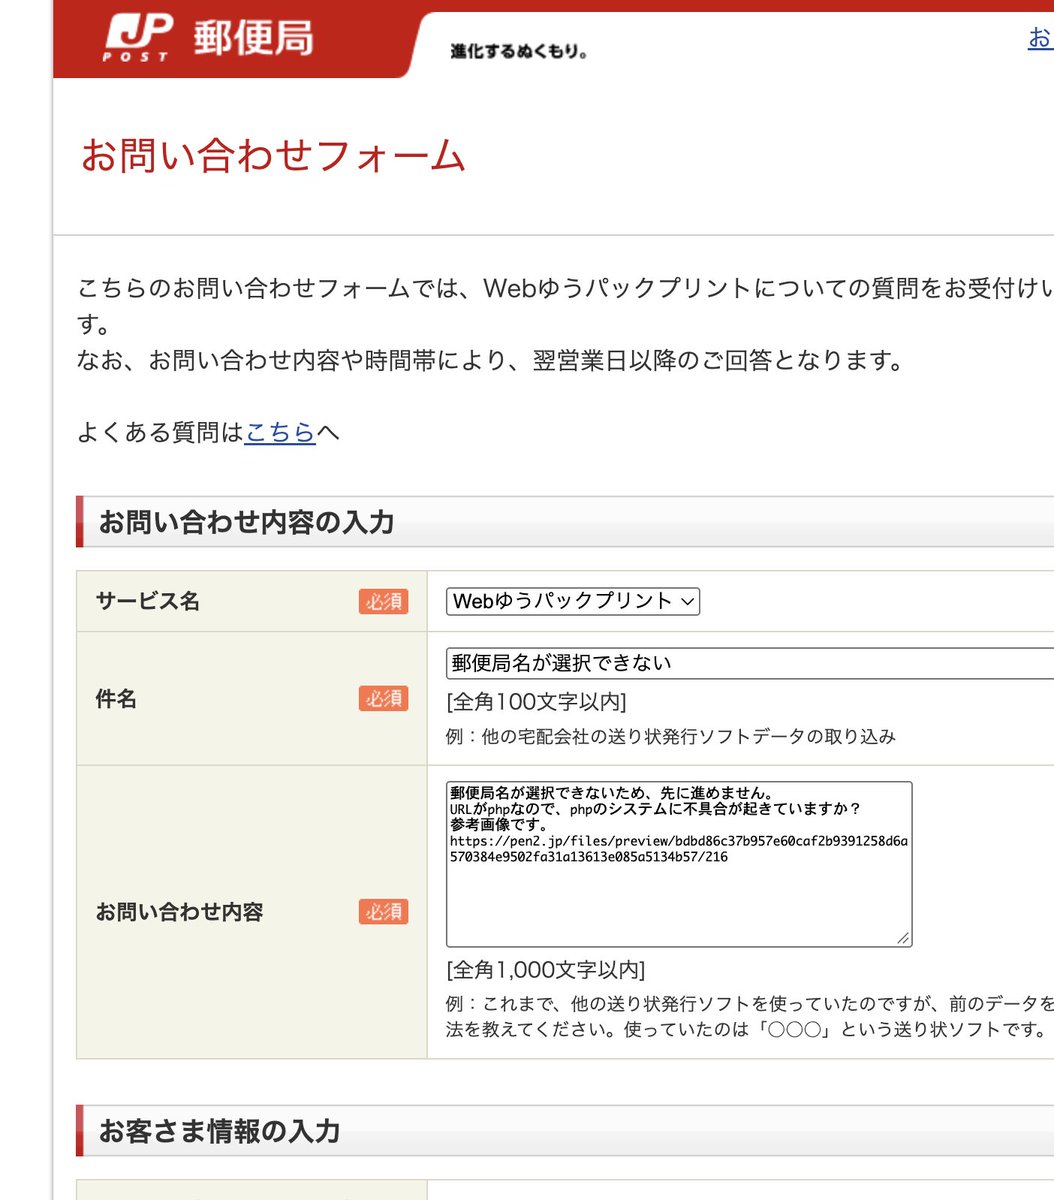
Task: Click the お問い合わせフォーム page title
Action: 273,157
